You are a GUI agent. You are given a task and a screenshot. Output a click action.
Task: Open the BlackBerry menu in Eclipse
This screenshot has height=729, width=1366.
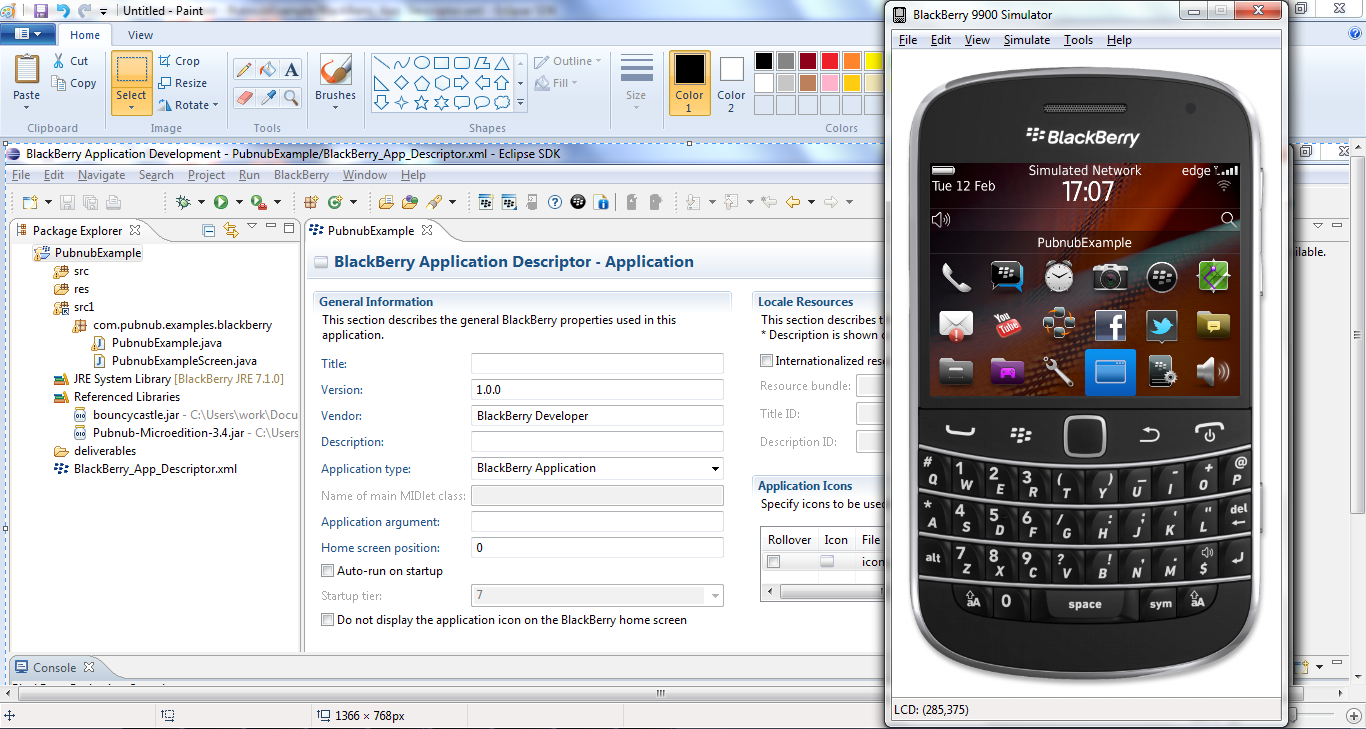pyautogui.click(x=301, y=175)
